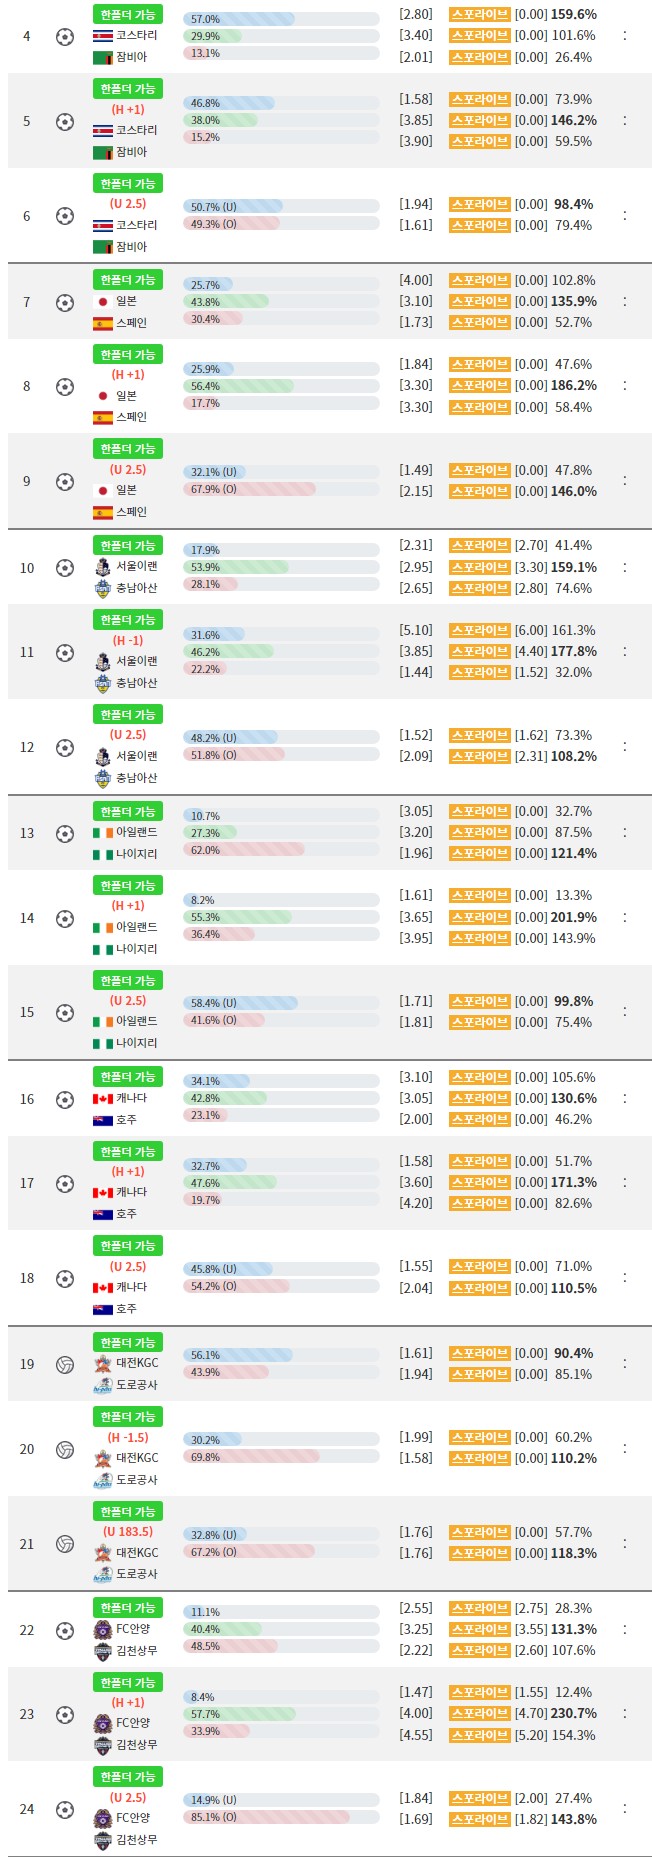This screenshot has width=652, height=1857.
Task: Click the 한폴더 가능 badge in row 6
Action: pyautogui.click(x=128, y=184)
